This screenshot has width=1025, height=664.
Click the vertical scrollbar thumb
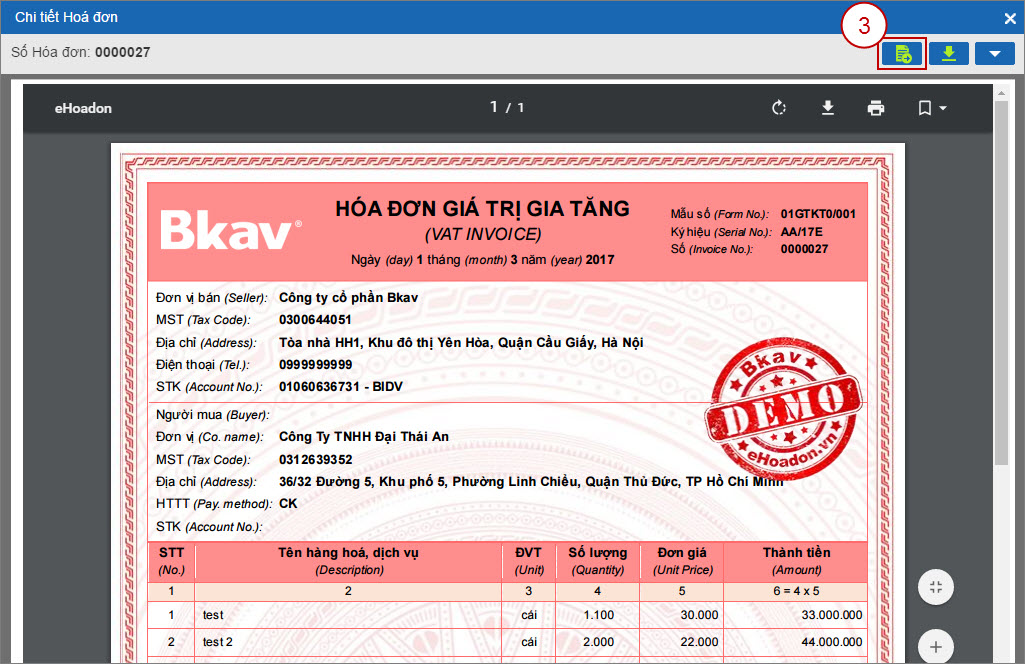1001,282
